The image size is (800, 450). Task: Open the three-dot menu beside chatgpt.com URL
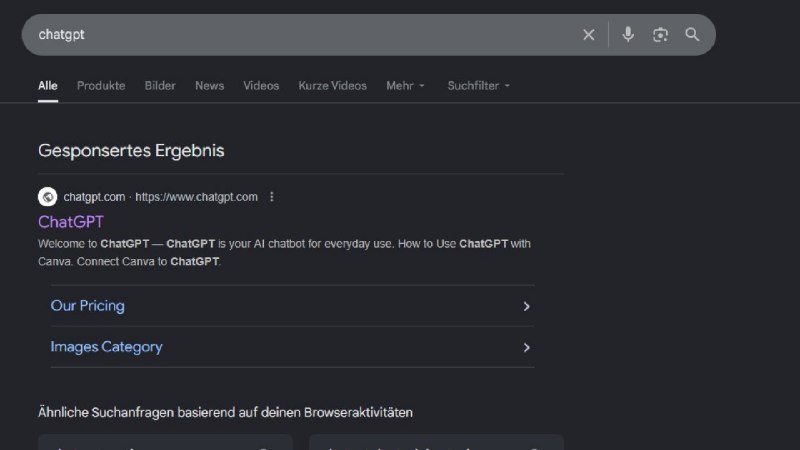click(x=271, y=196)
